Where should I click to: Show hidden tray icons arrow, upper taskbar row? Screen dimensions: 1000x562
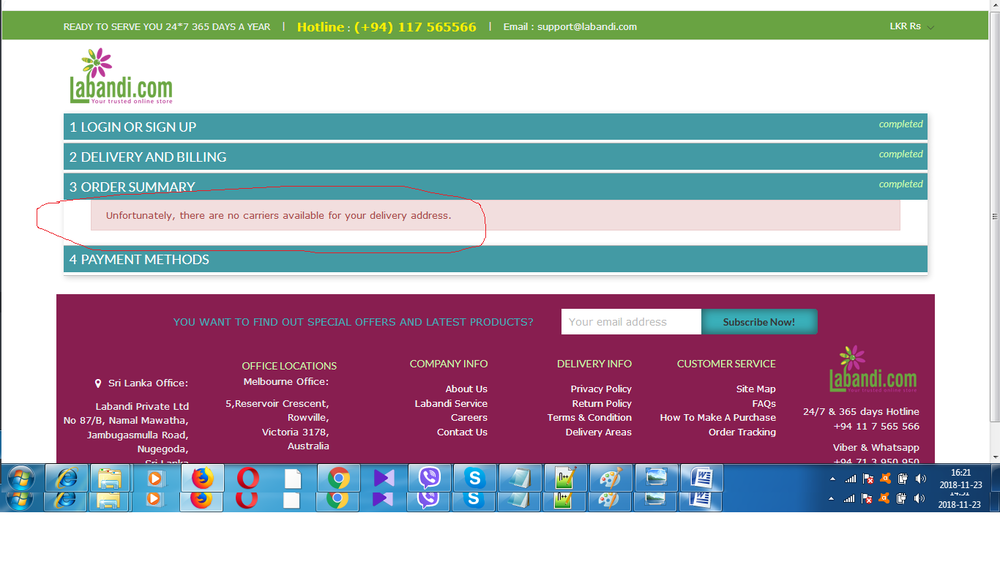tap(832, 479)
